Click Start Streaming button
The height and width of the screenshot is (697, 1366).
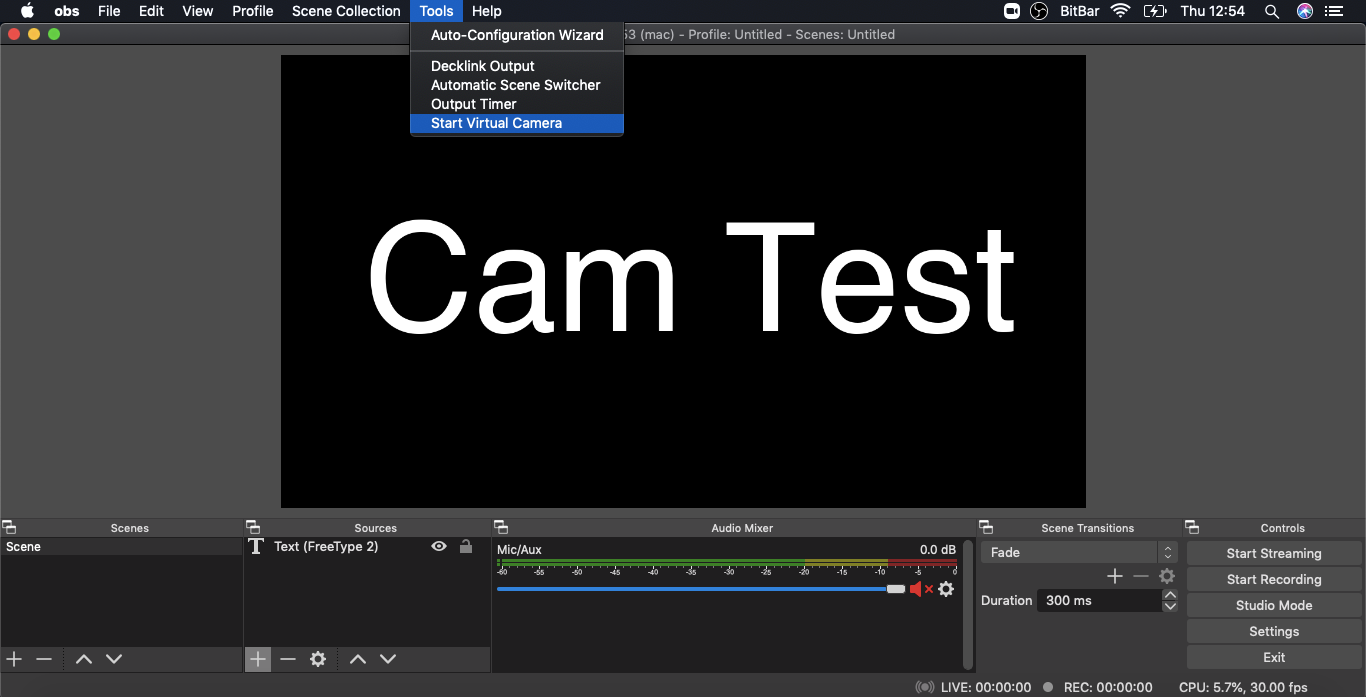point(1274,553)
